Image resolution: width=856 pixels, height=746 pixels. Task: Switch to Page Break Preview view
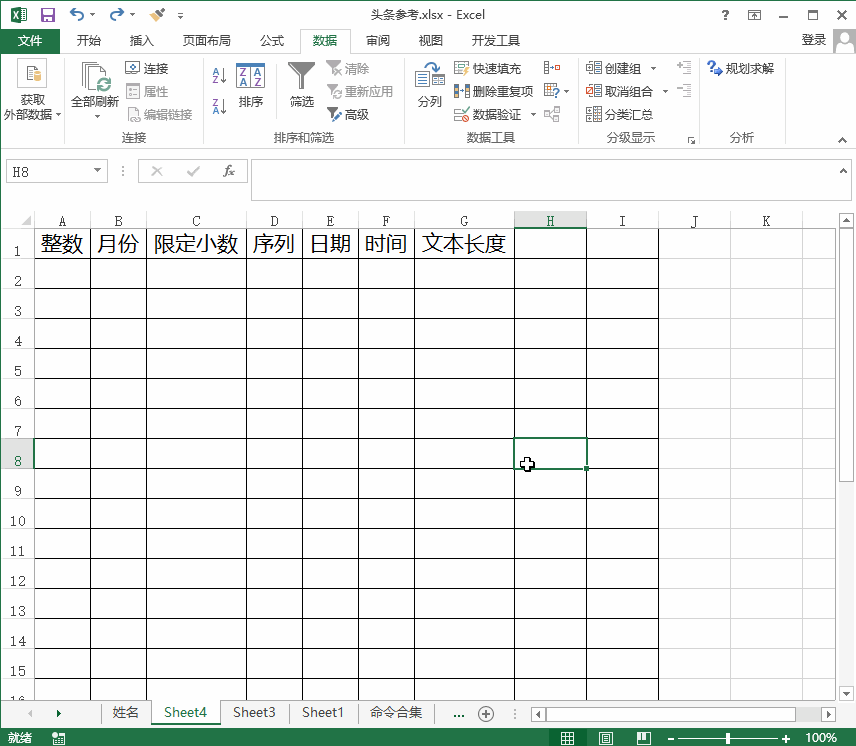tap(644, 738)
